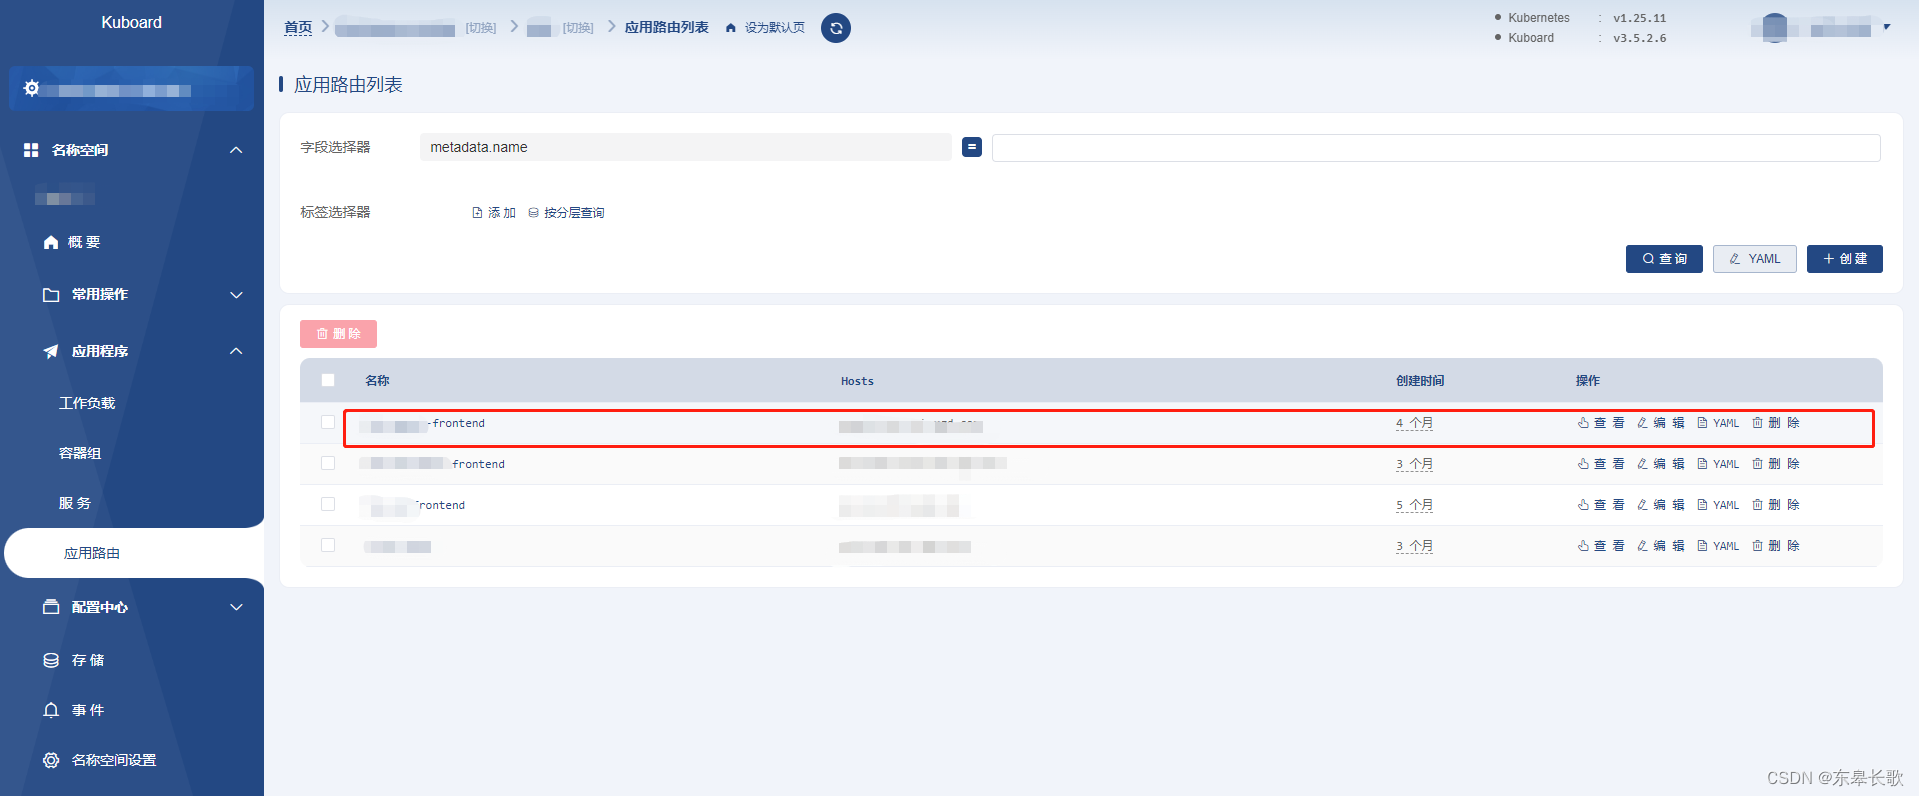Click 删除 on the 5 个月 row

pos(1776,505)
